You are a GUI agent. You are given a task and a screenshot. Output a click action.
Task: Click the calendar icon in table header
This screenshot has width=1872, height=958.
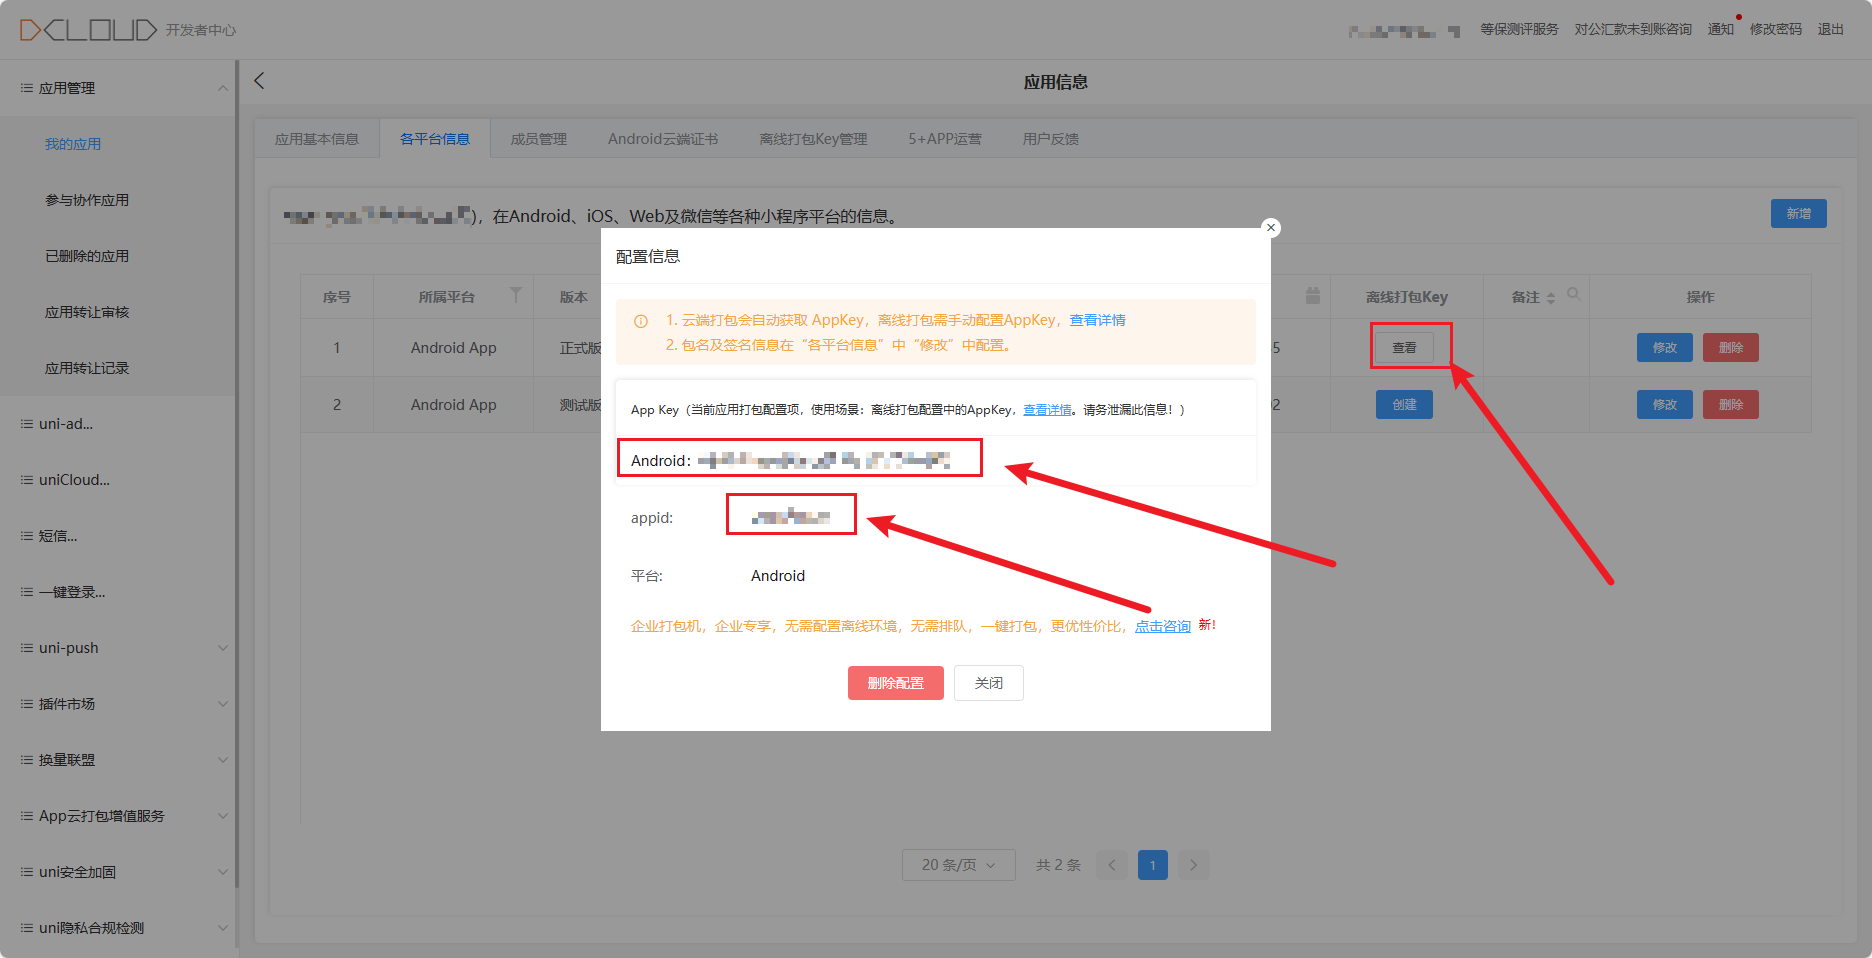[x=1313, y=296]
